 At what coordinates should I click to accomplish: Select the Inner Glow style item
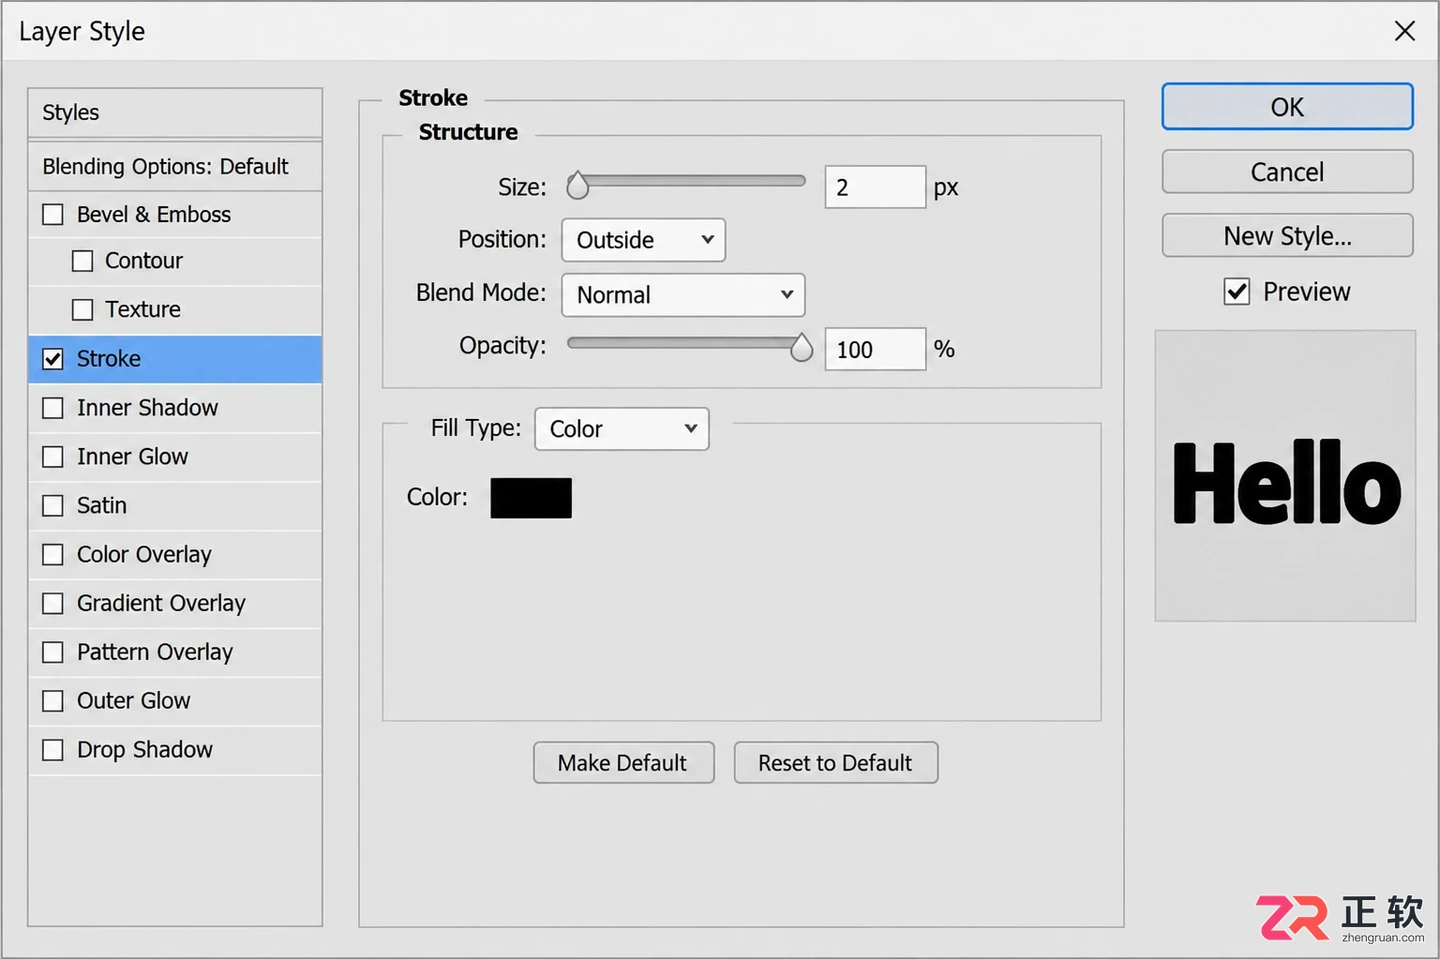pyautogui.click(x=175, y=457)
